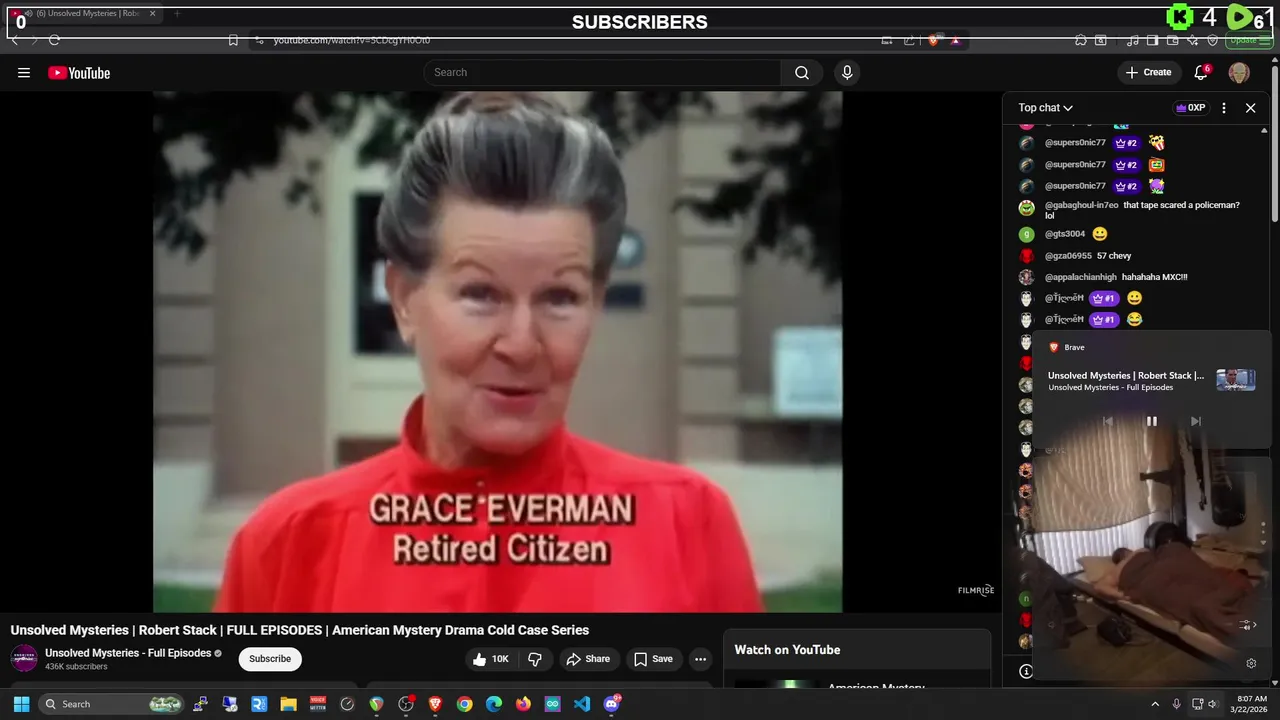The height and width of the screenshot is (720, 1280).
Task: Pause media in Brave media popup
Action: tap(1151, 421)
